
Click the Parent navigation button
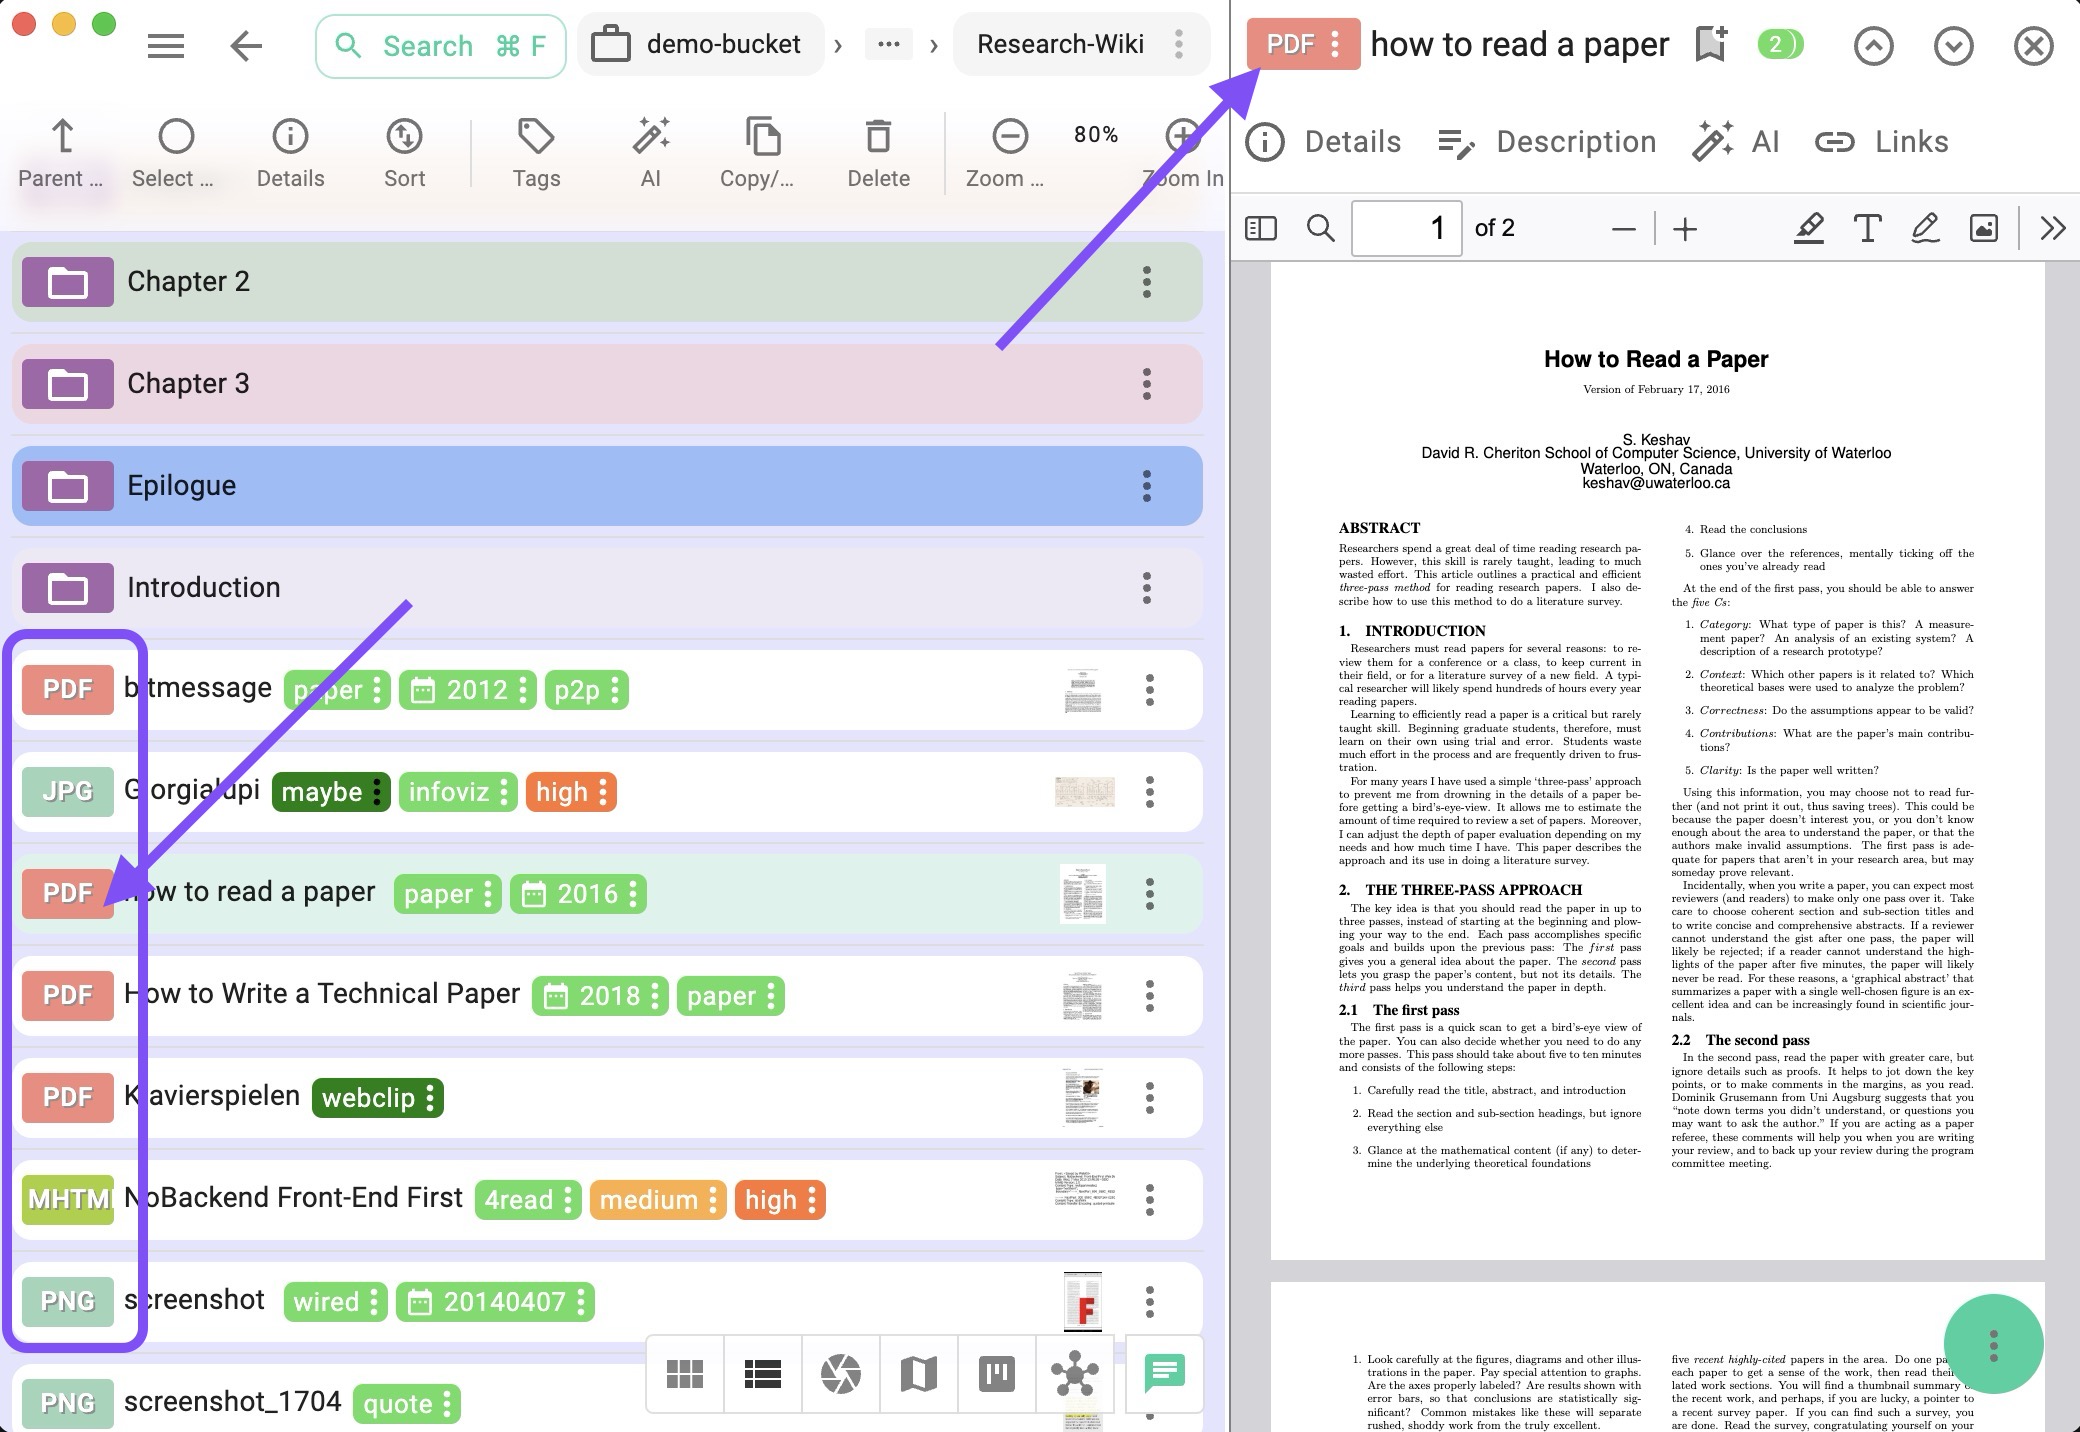pyautogui.click(x=60, y=152)
